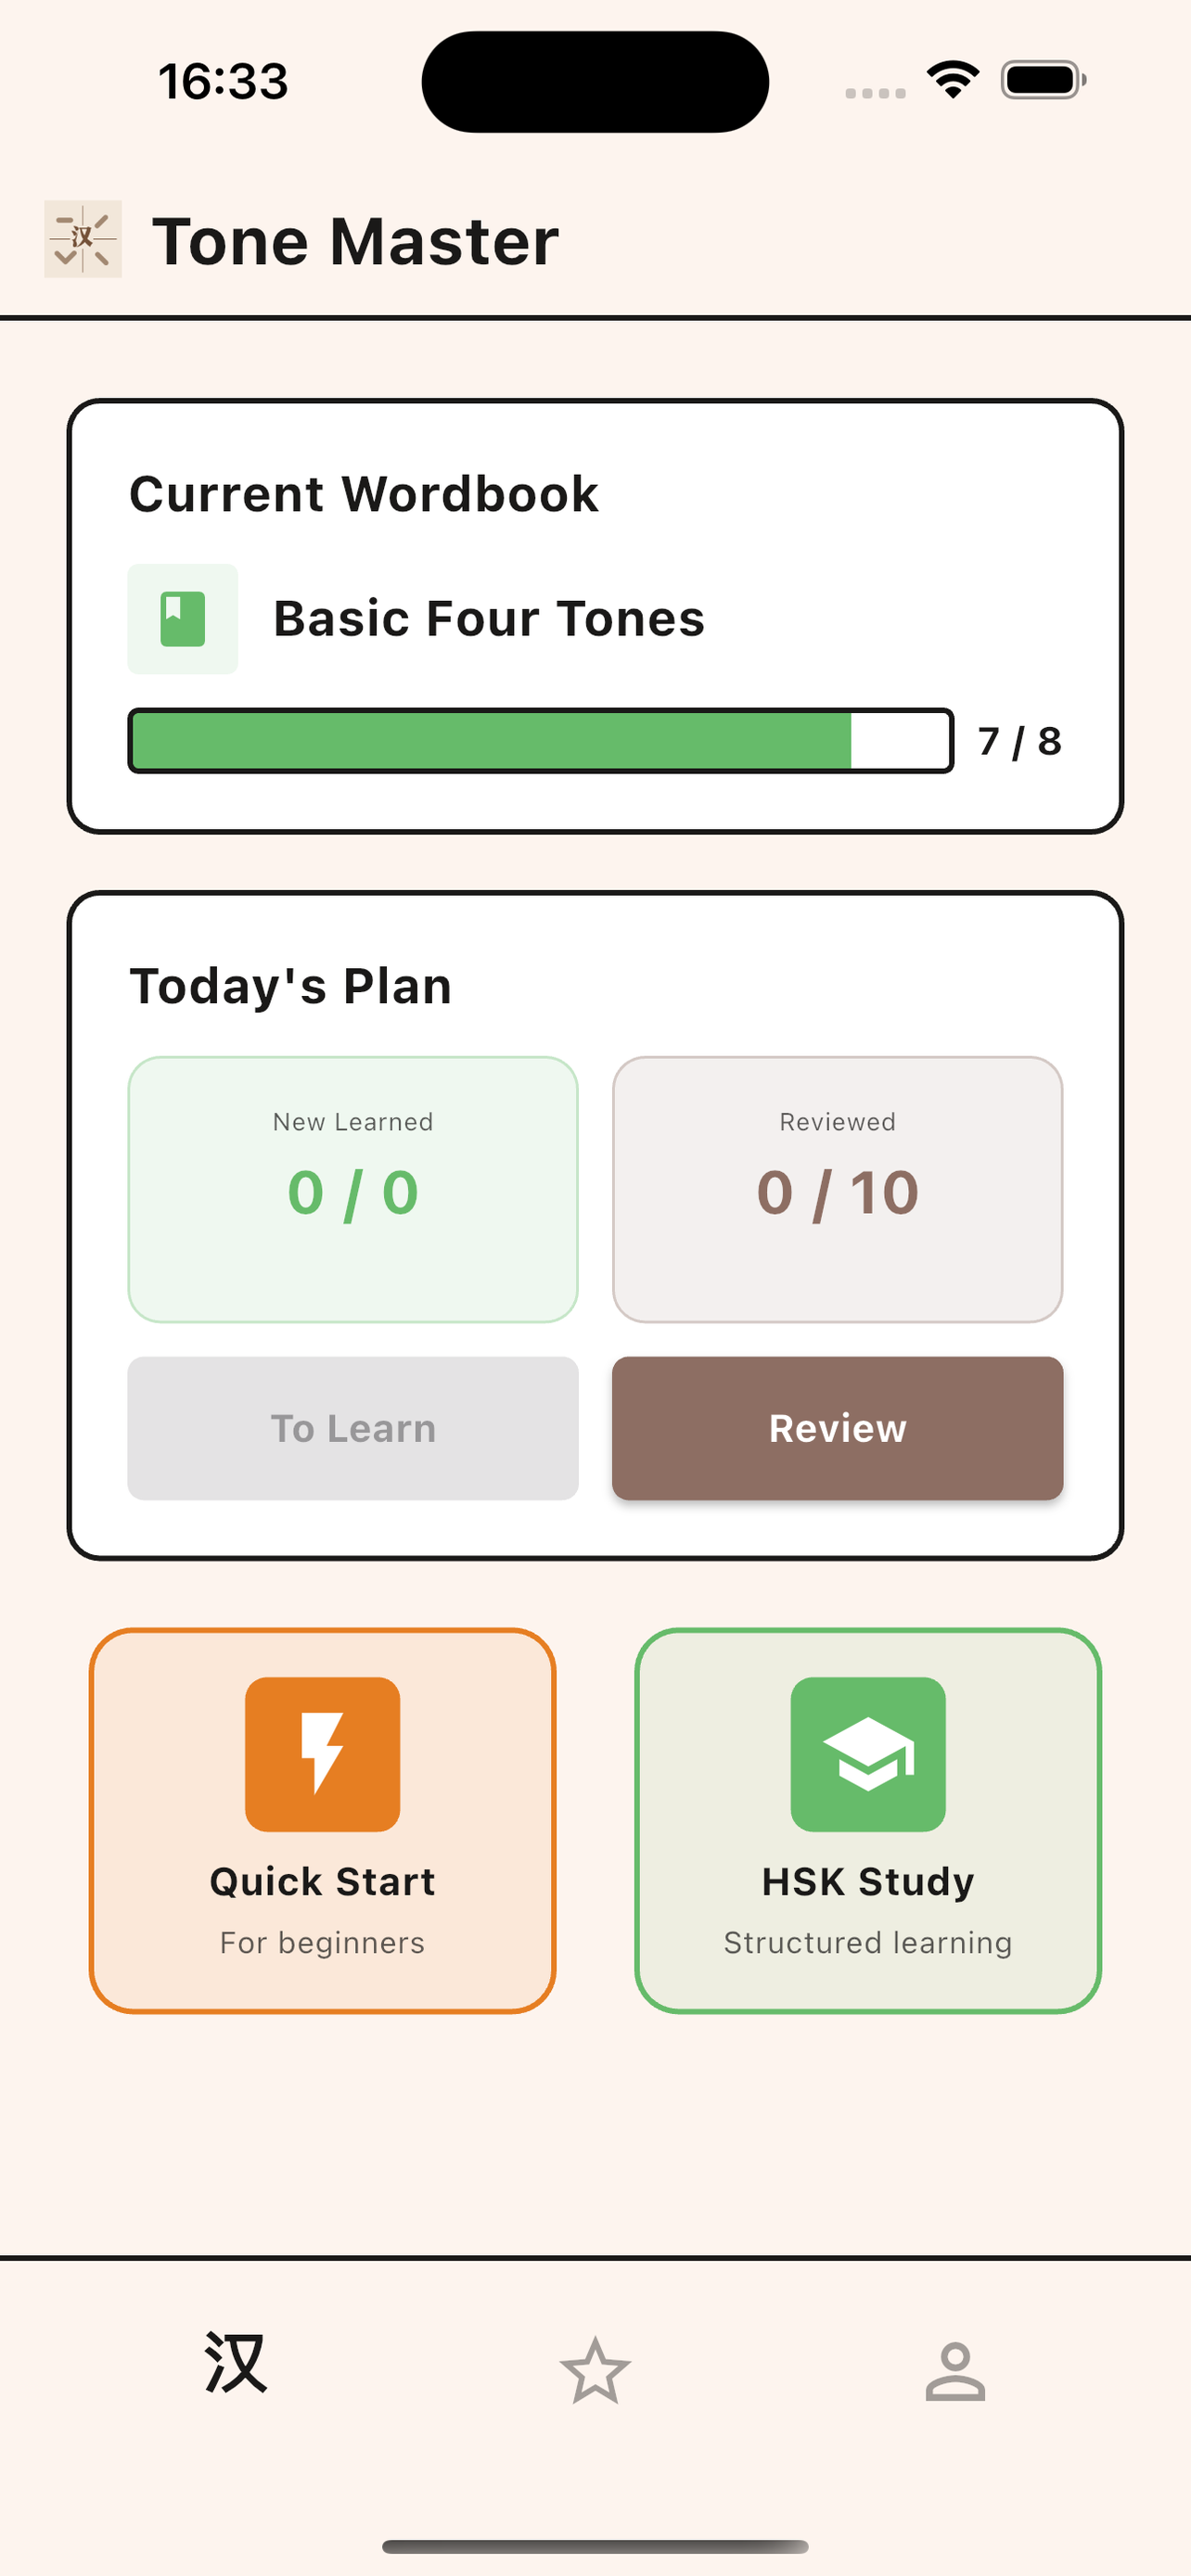
Task: Tap the green graduation cap icon
Action: point(867,1754)
